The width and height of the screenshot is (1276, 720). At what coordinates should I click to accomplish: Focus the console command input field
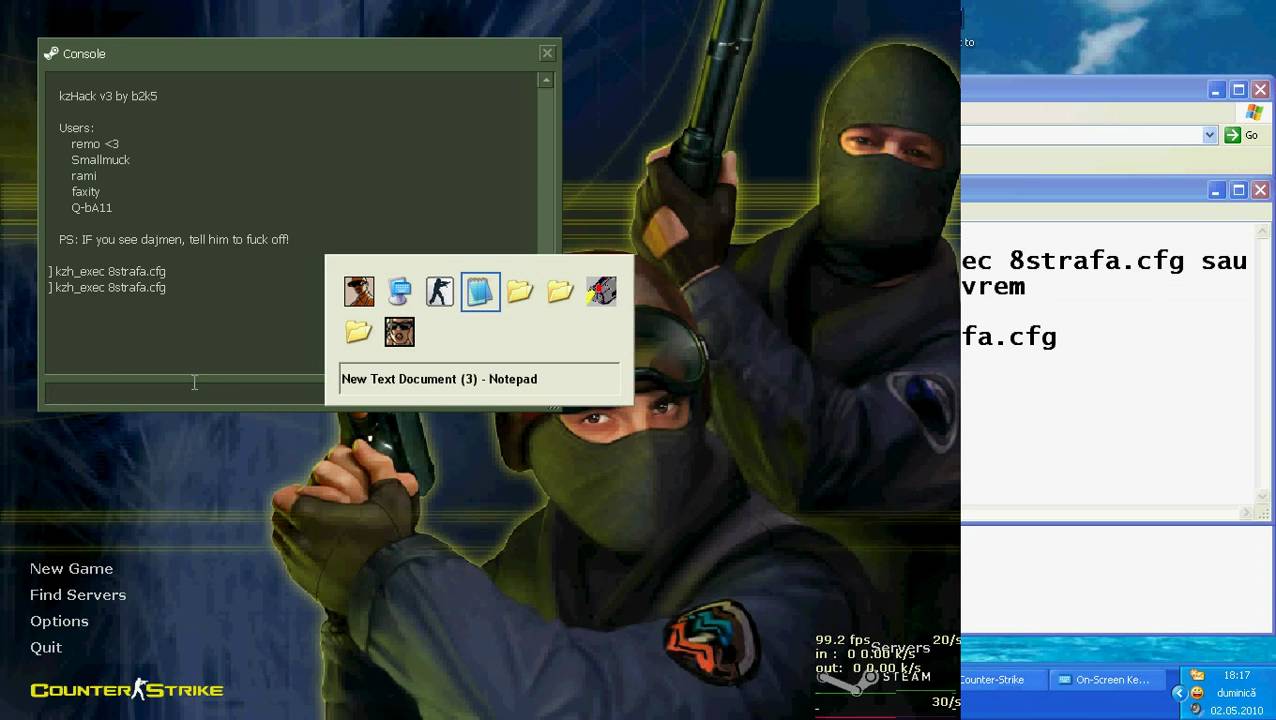click(185, 393)
